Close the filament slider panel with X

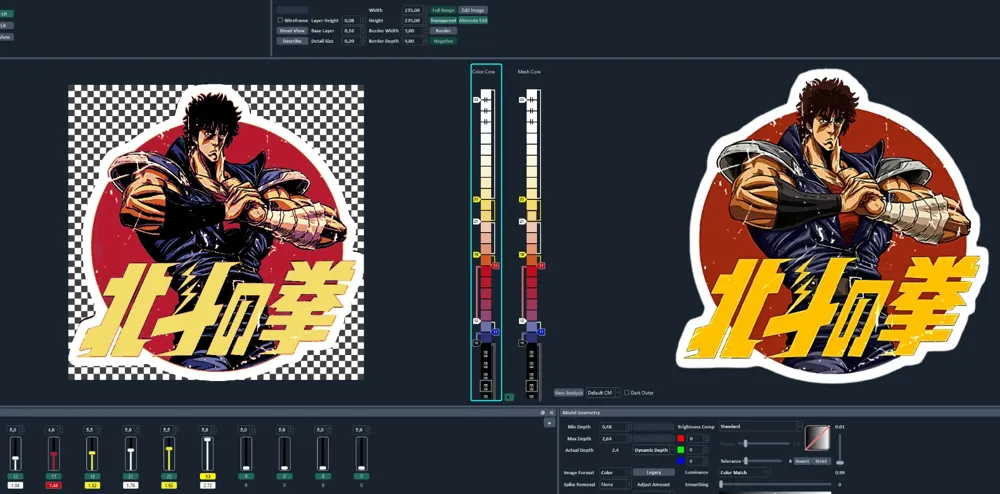point(552,413)
